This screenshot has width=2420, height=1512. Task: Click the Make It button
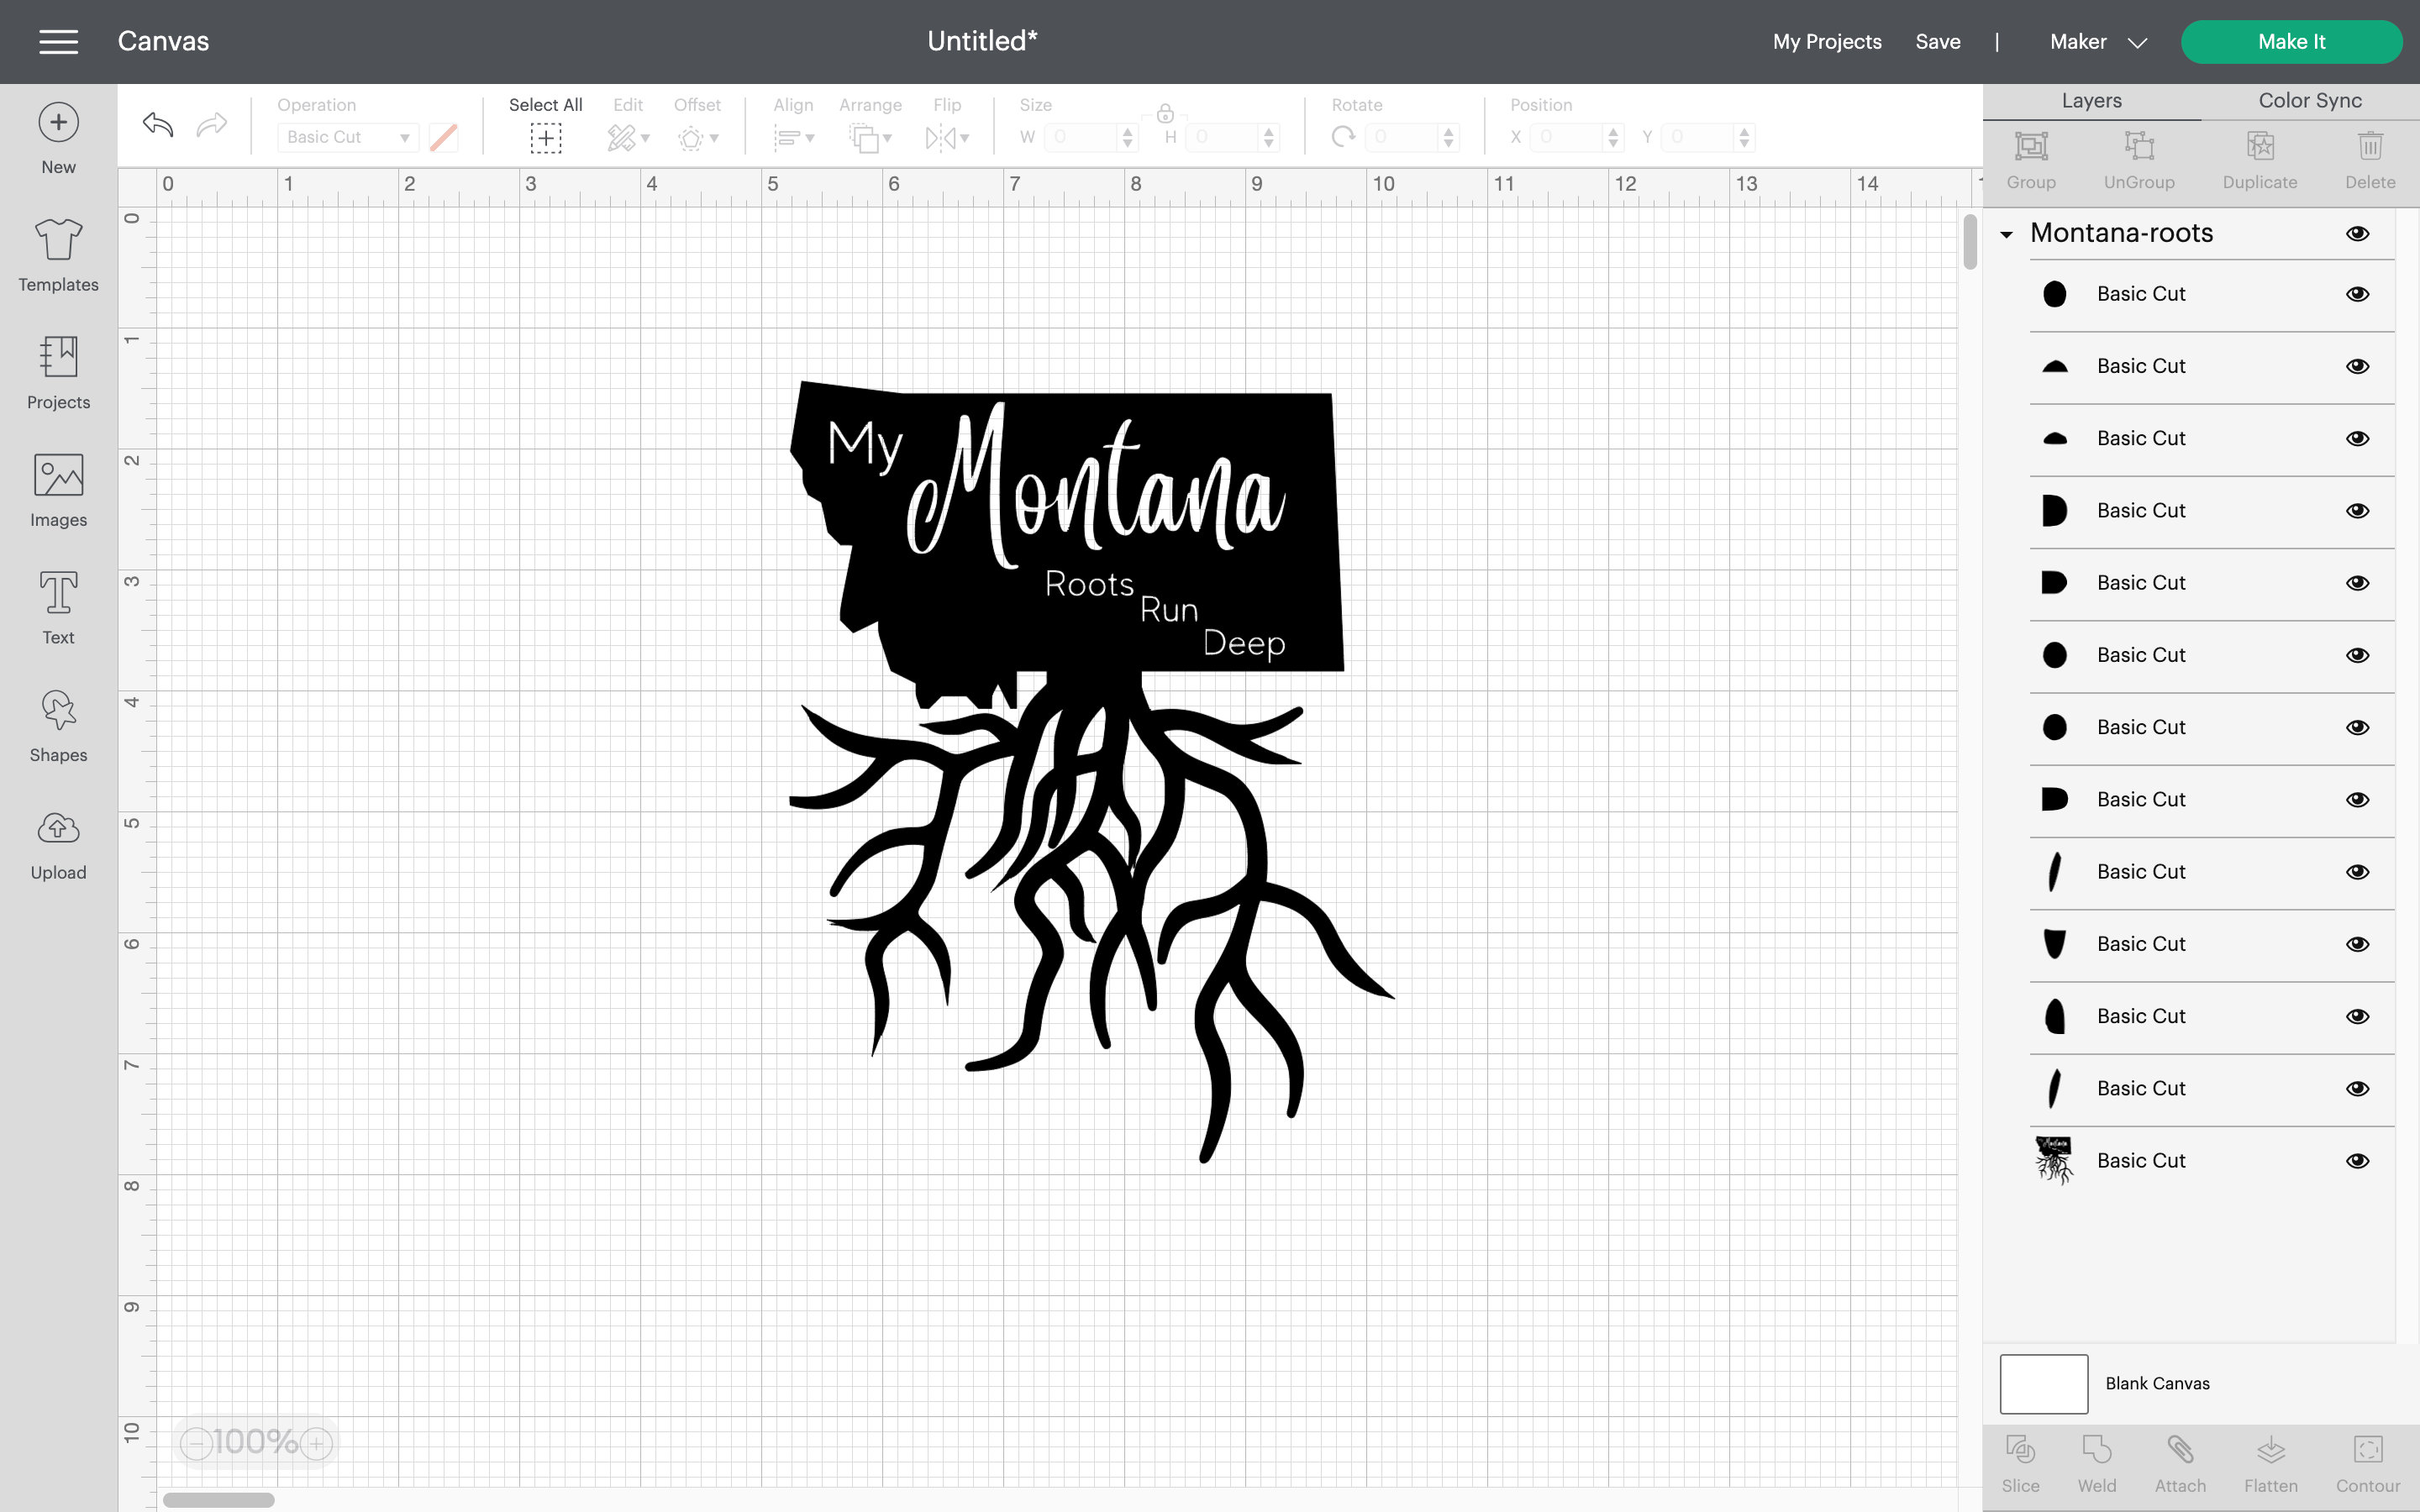(2292, 41)
